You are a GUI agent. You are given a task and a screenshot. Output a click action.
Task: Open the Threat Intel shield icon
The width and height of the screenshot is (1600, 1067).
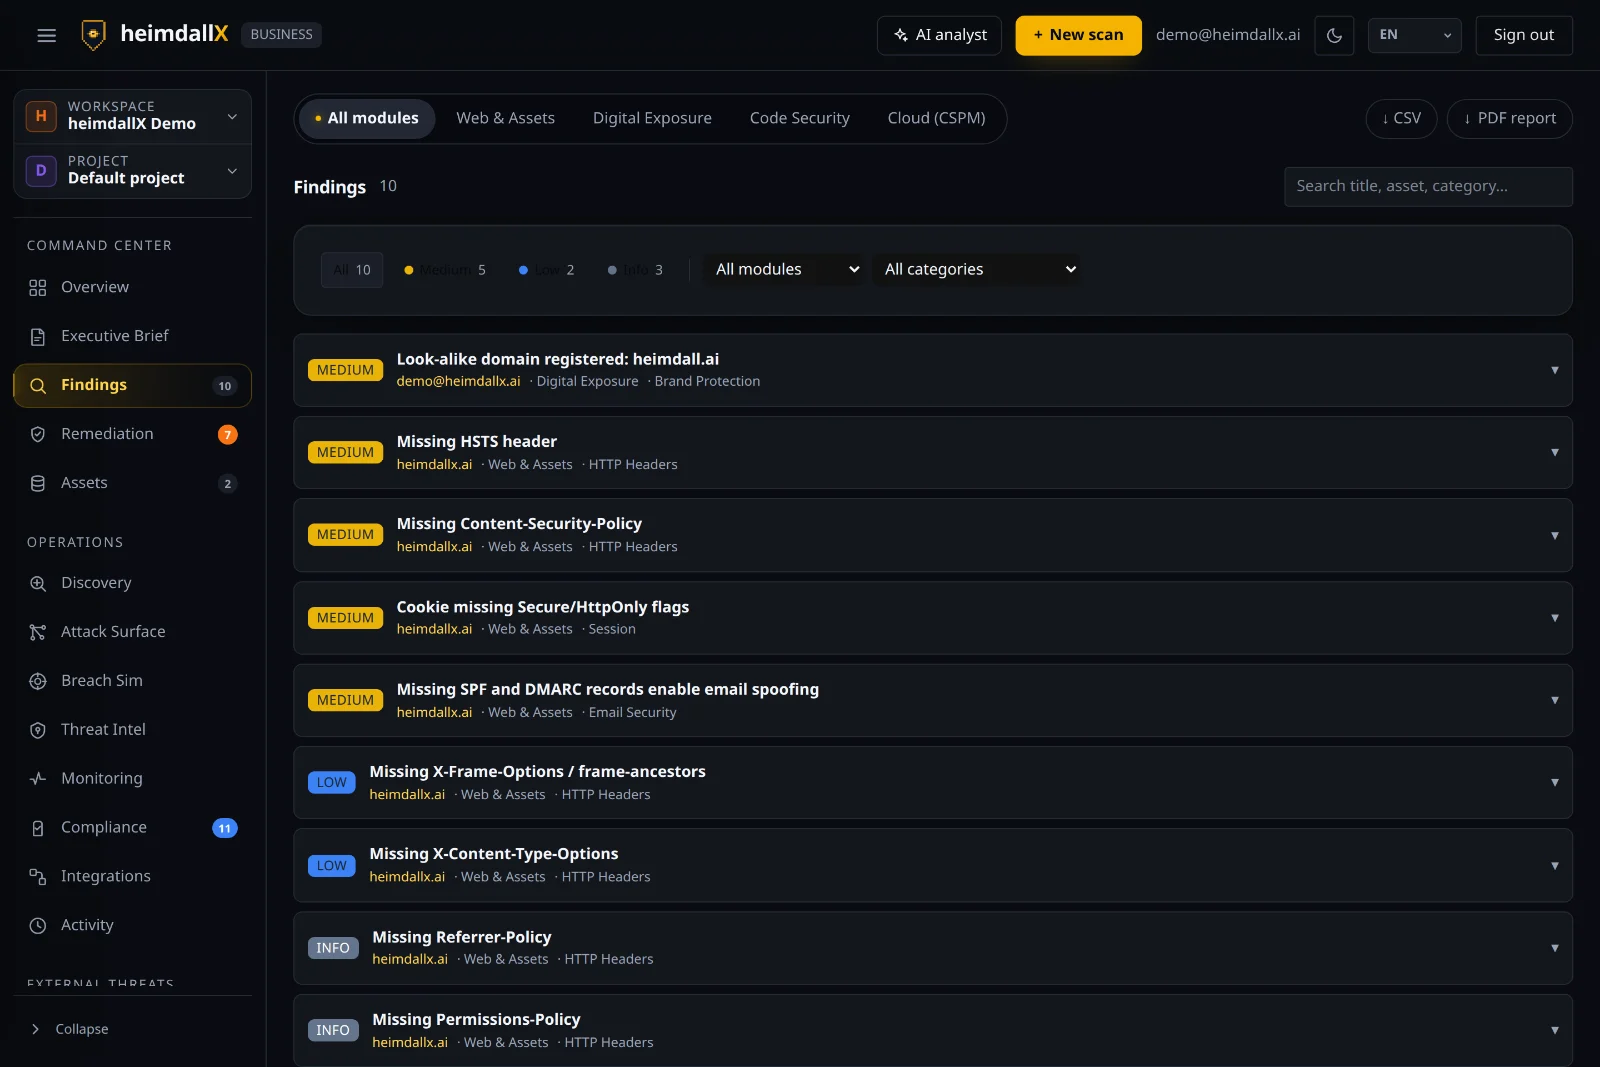pos(38,730)
